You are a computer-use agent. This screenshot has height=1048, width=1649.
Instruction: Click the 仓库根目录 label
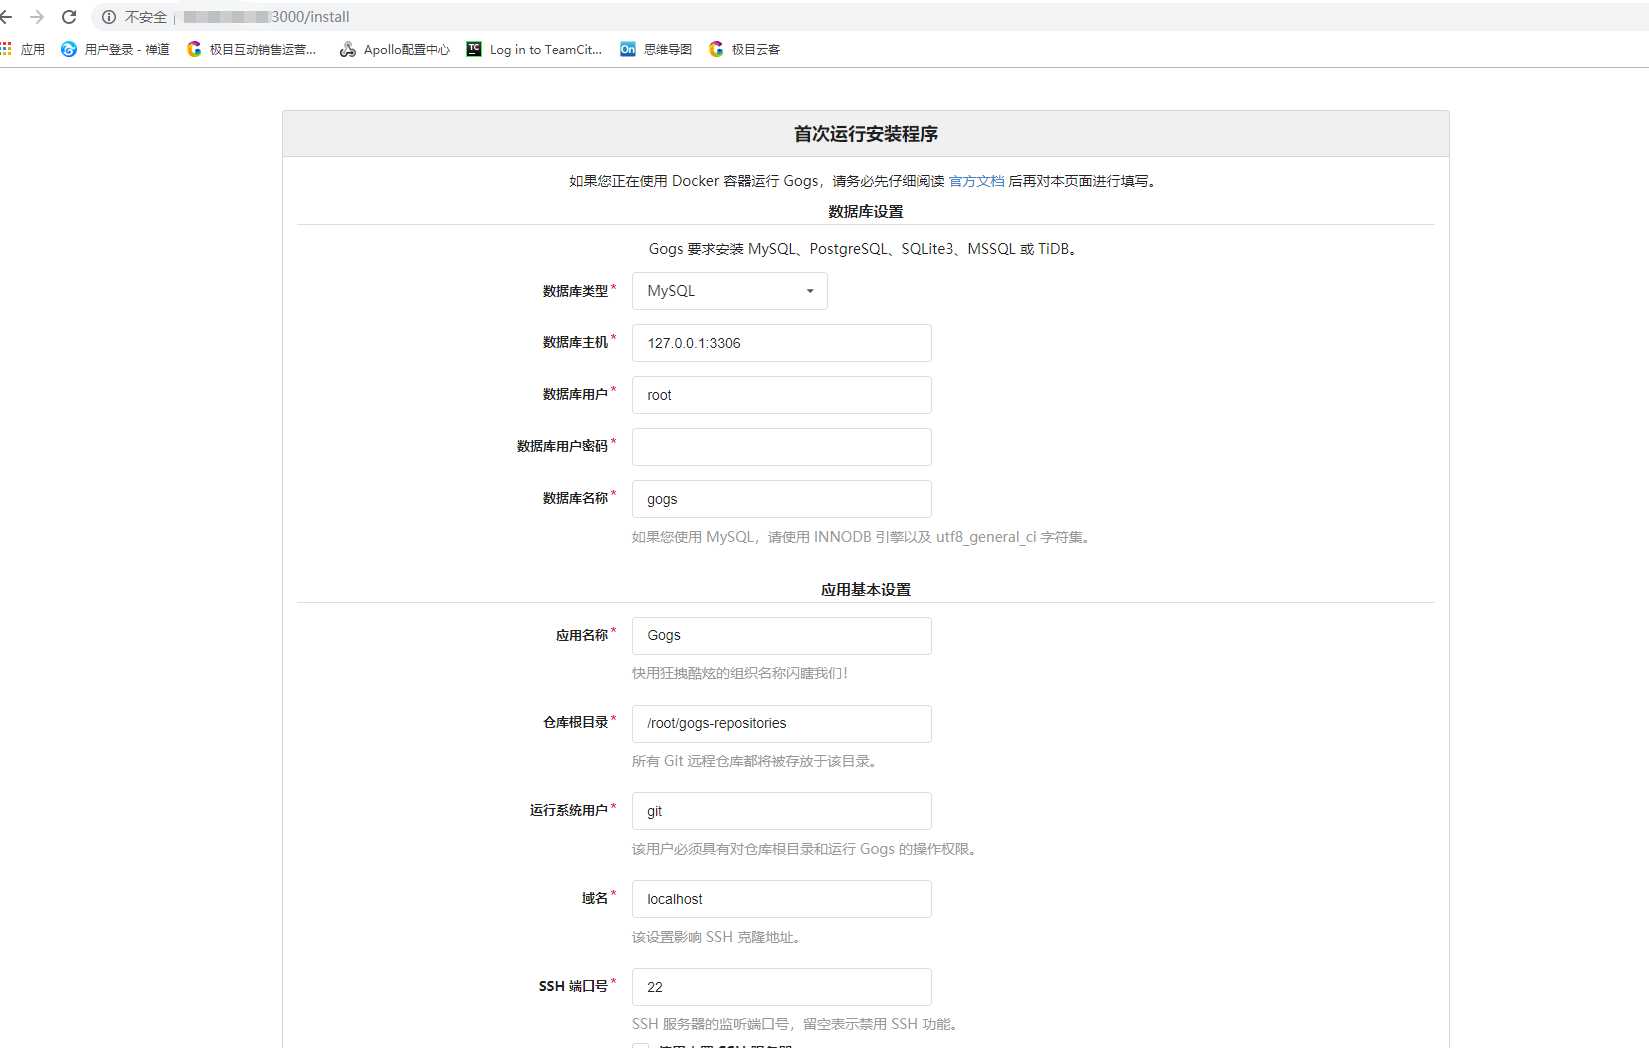tap(575, 722)
